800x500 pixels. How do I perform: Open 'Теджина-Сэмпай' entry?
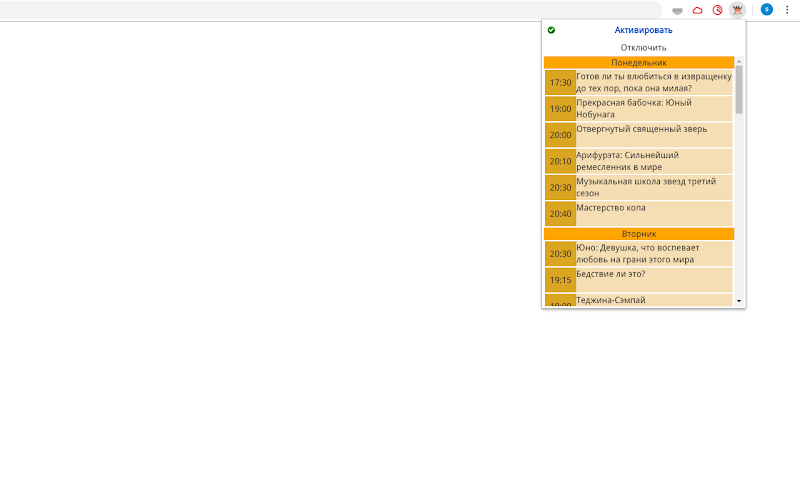pyautogui.click(x=654, y=301)
